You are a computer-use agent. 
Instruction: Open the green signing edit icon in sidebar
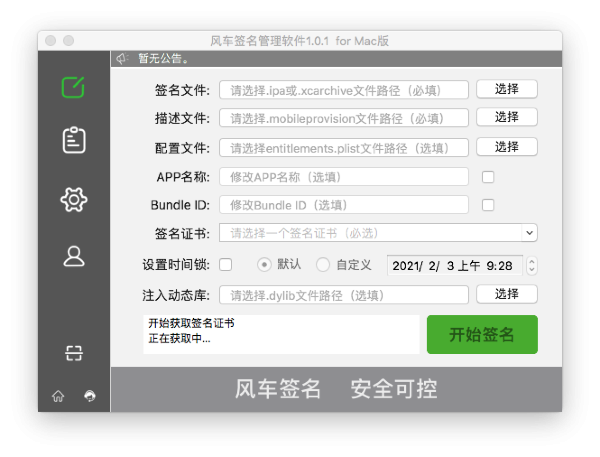(73, 87)
